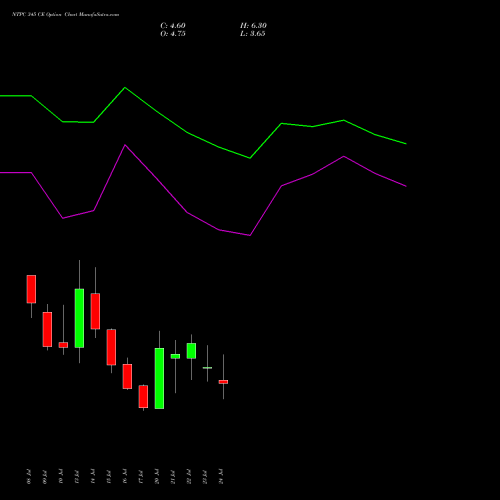Click the close value C: 4.60
The image size is (500, 500).
(173, 26)
